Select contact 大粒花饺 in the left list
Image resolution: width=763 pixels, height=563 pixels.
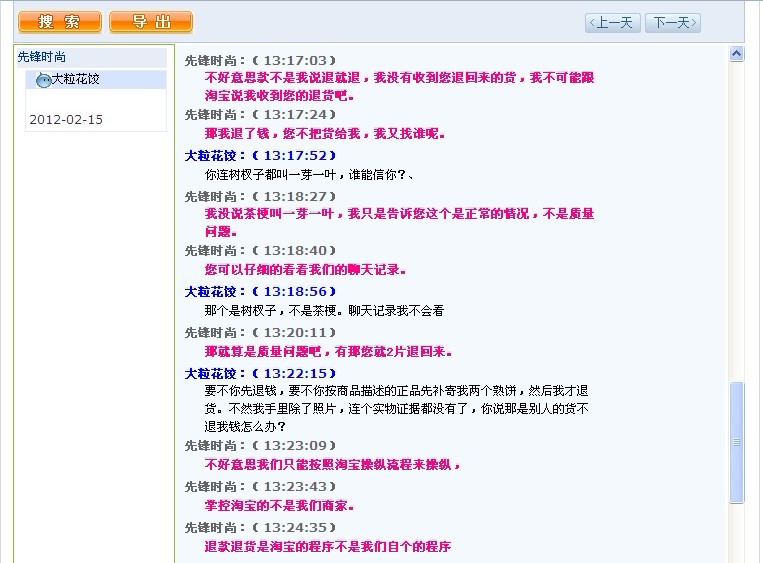pyautogui.click(x=76, y=79)
